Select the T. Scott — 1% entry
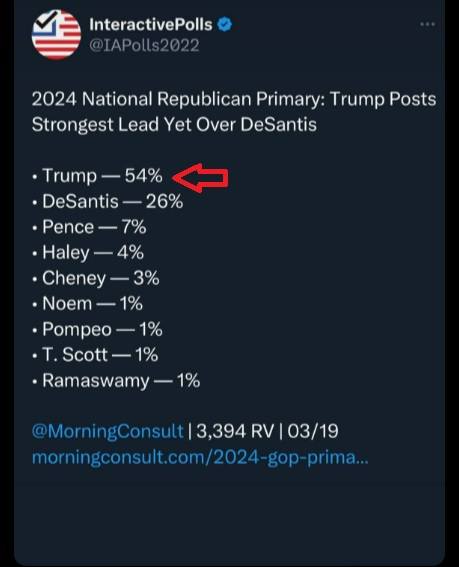459x567 pixels. pos(95,355)
